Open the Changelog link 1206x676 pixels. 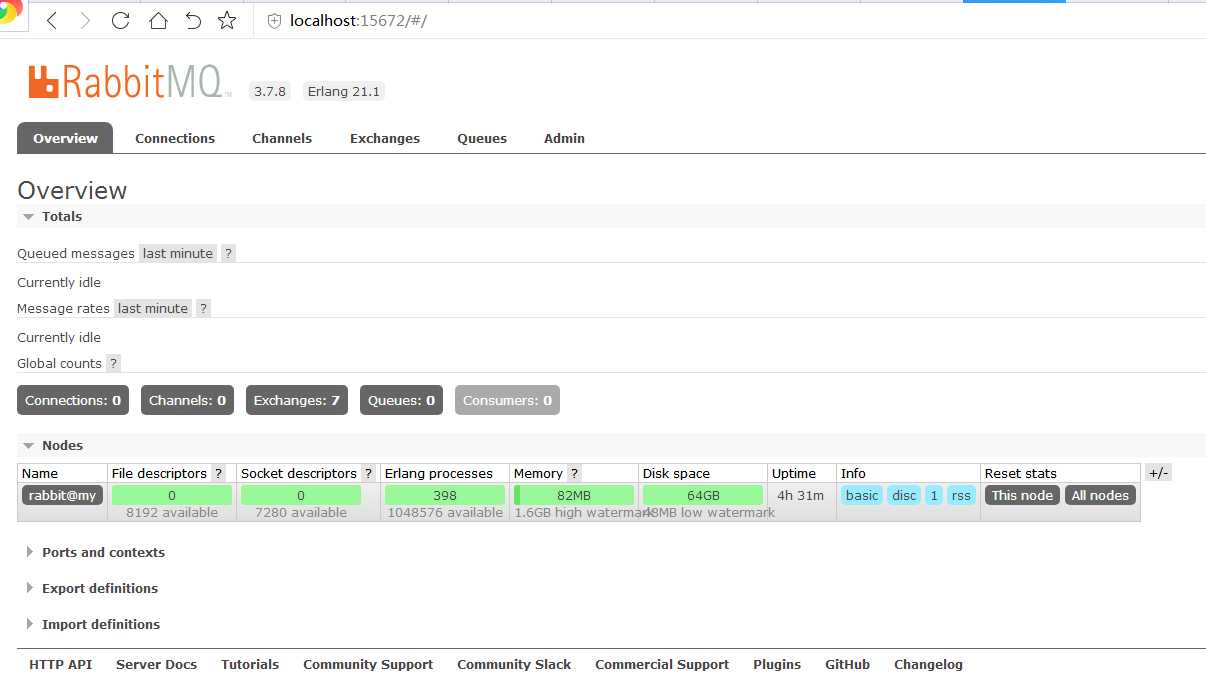pos(928,665)
